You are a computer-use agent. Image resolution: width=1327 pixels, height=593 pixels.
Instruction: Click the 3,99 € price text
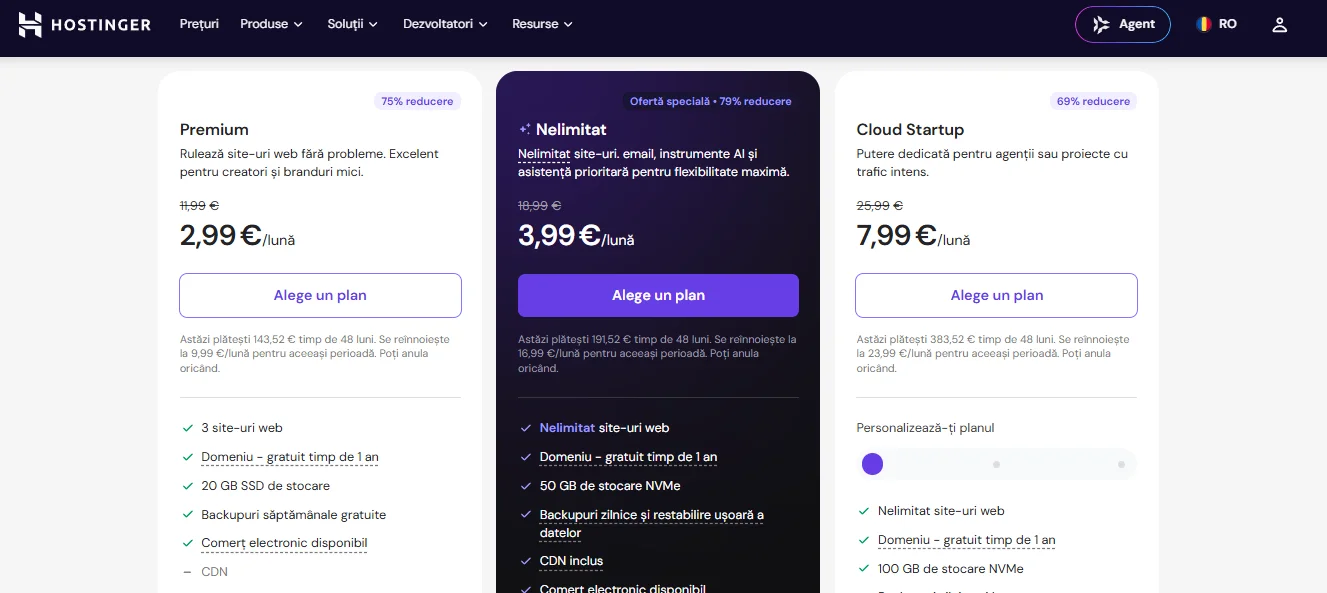pos(559,236)
